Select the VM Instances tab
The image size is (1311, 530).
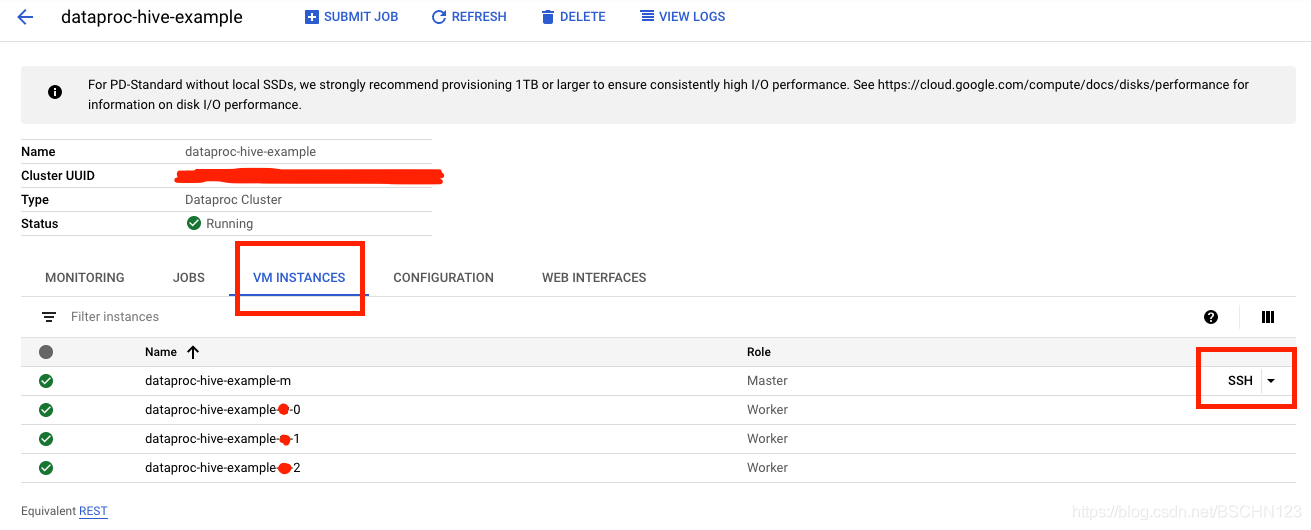[x=299, y=278]
